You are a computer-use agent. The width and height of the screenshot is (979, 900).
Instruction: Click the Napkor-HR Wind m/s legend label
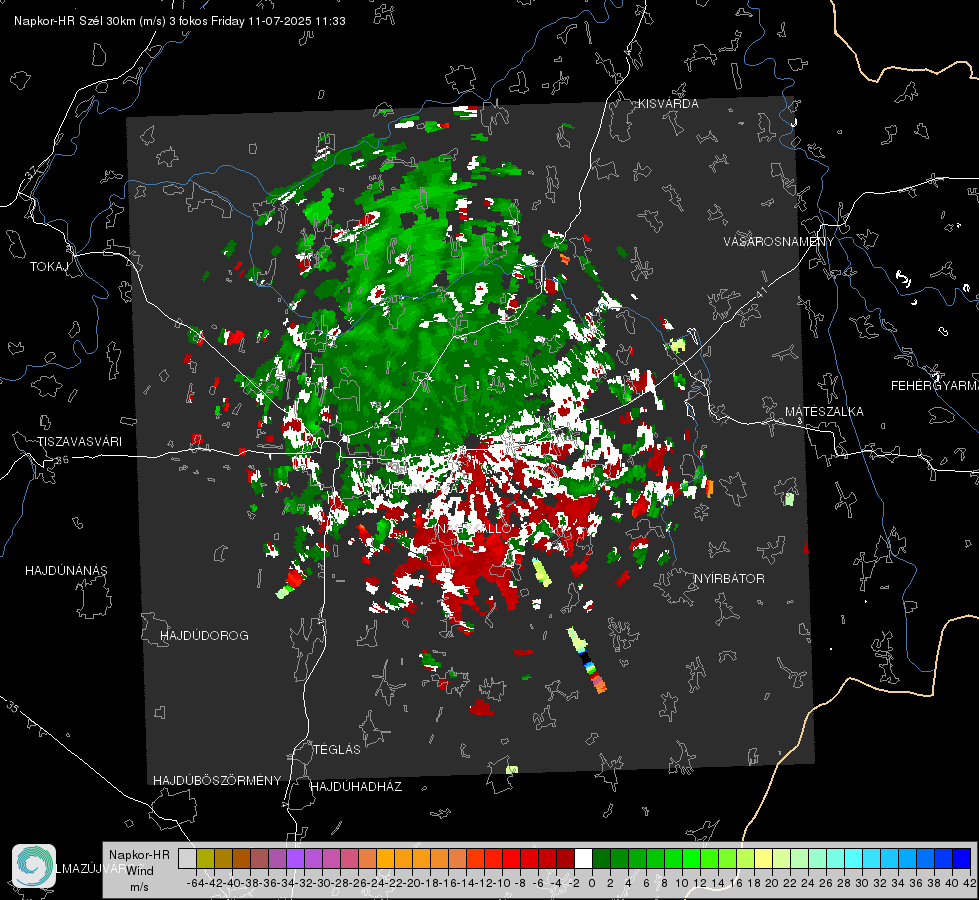[x=139, y=871]
